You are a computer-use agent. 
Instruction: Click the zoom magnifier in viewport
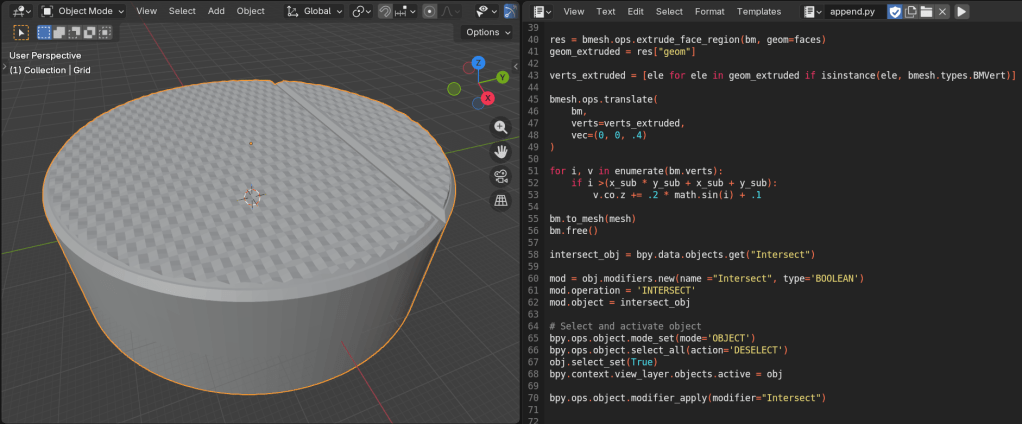[501, 127]
